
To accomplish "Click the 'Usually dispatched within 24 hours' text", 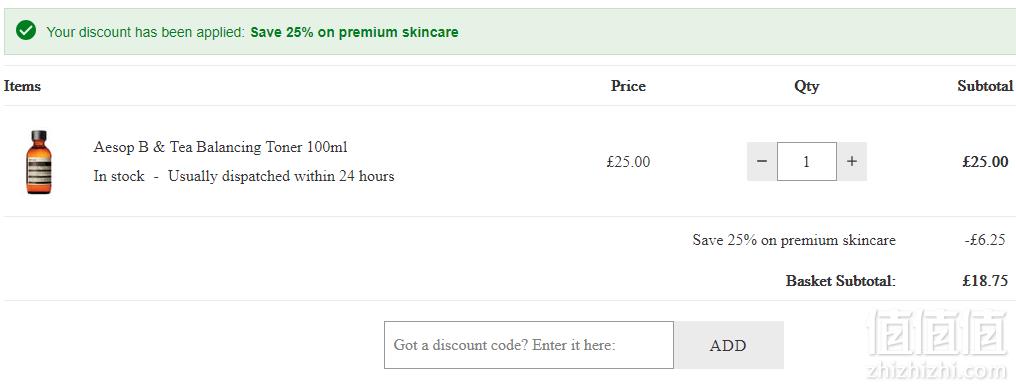I will point(281,176).
